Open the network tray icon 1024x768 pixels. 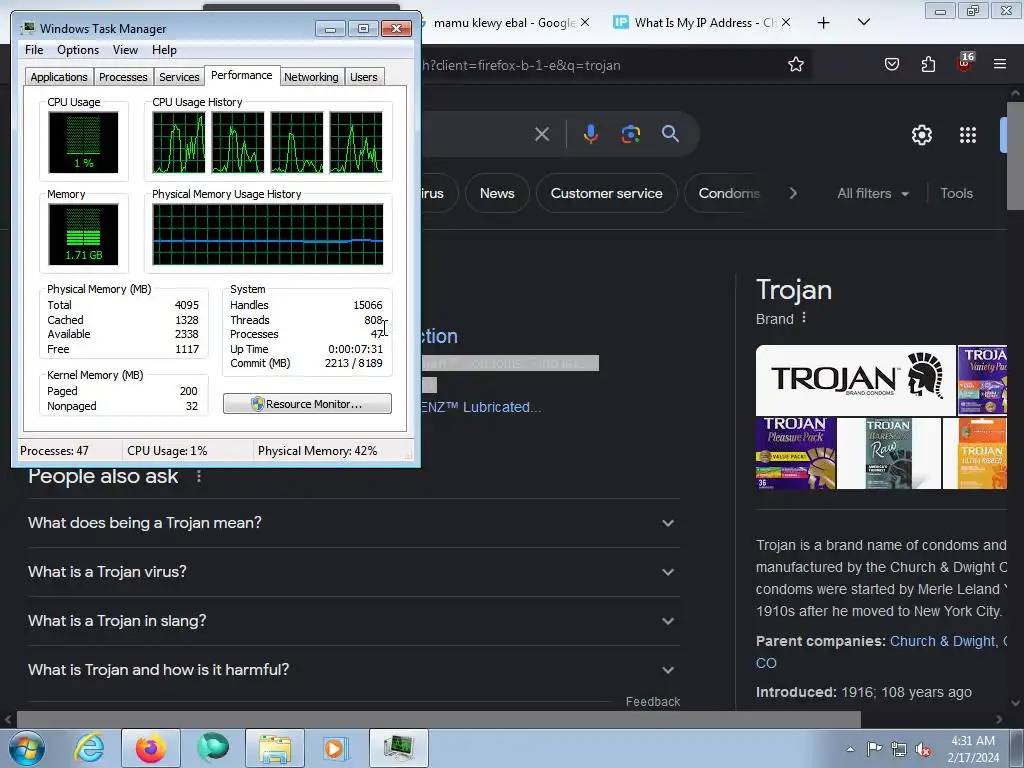899,749
